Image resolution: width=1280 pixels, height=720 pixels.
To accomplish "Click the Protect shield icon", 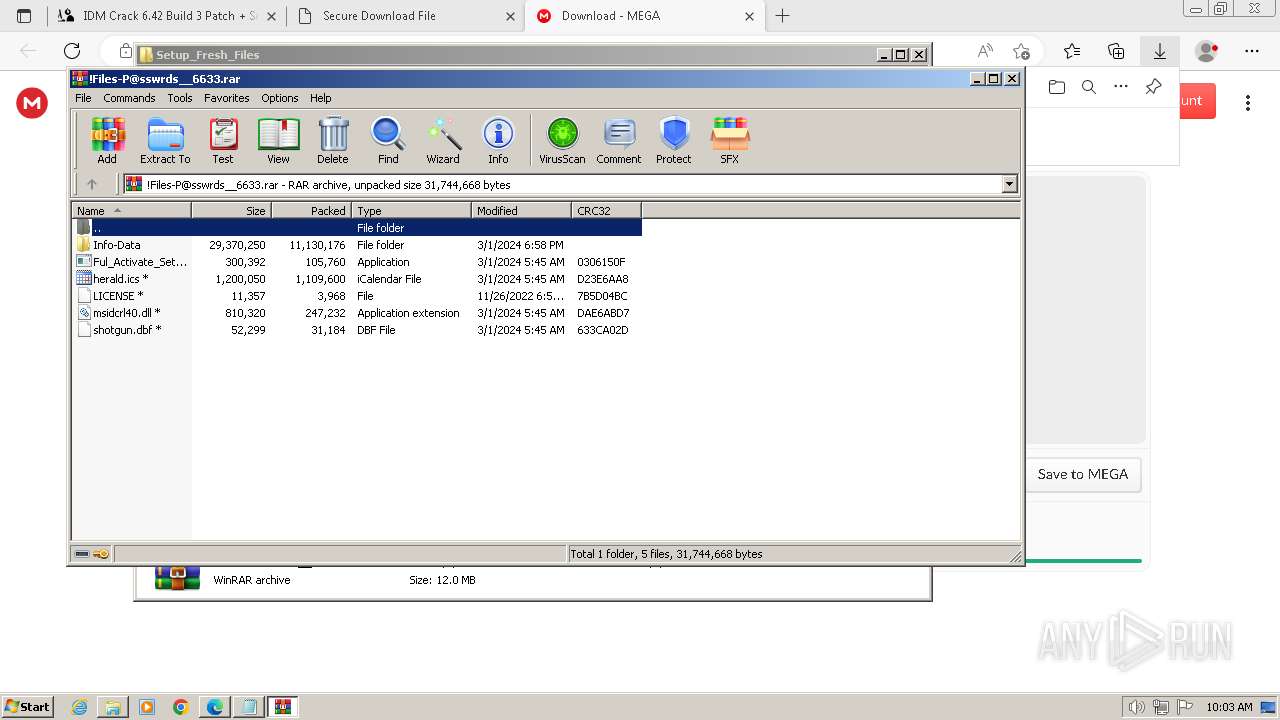I will [674, 140].
